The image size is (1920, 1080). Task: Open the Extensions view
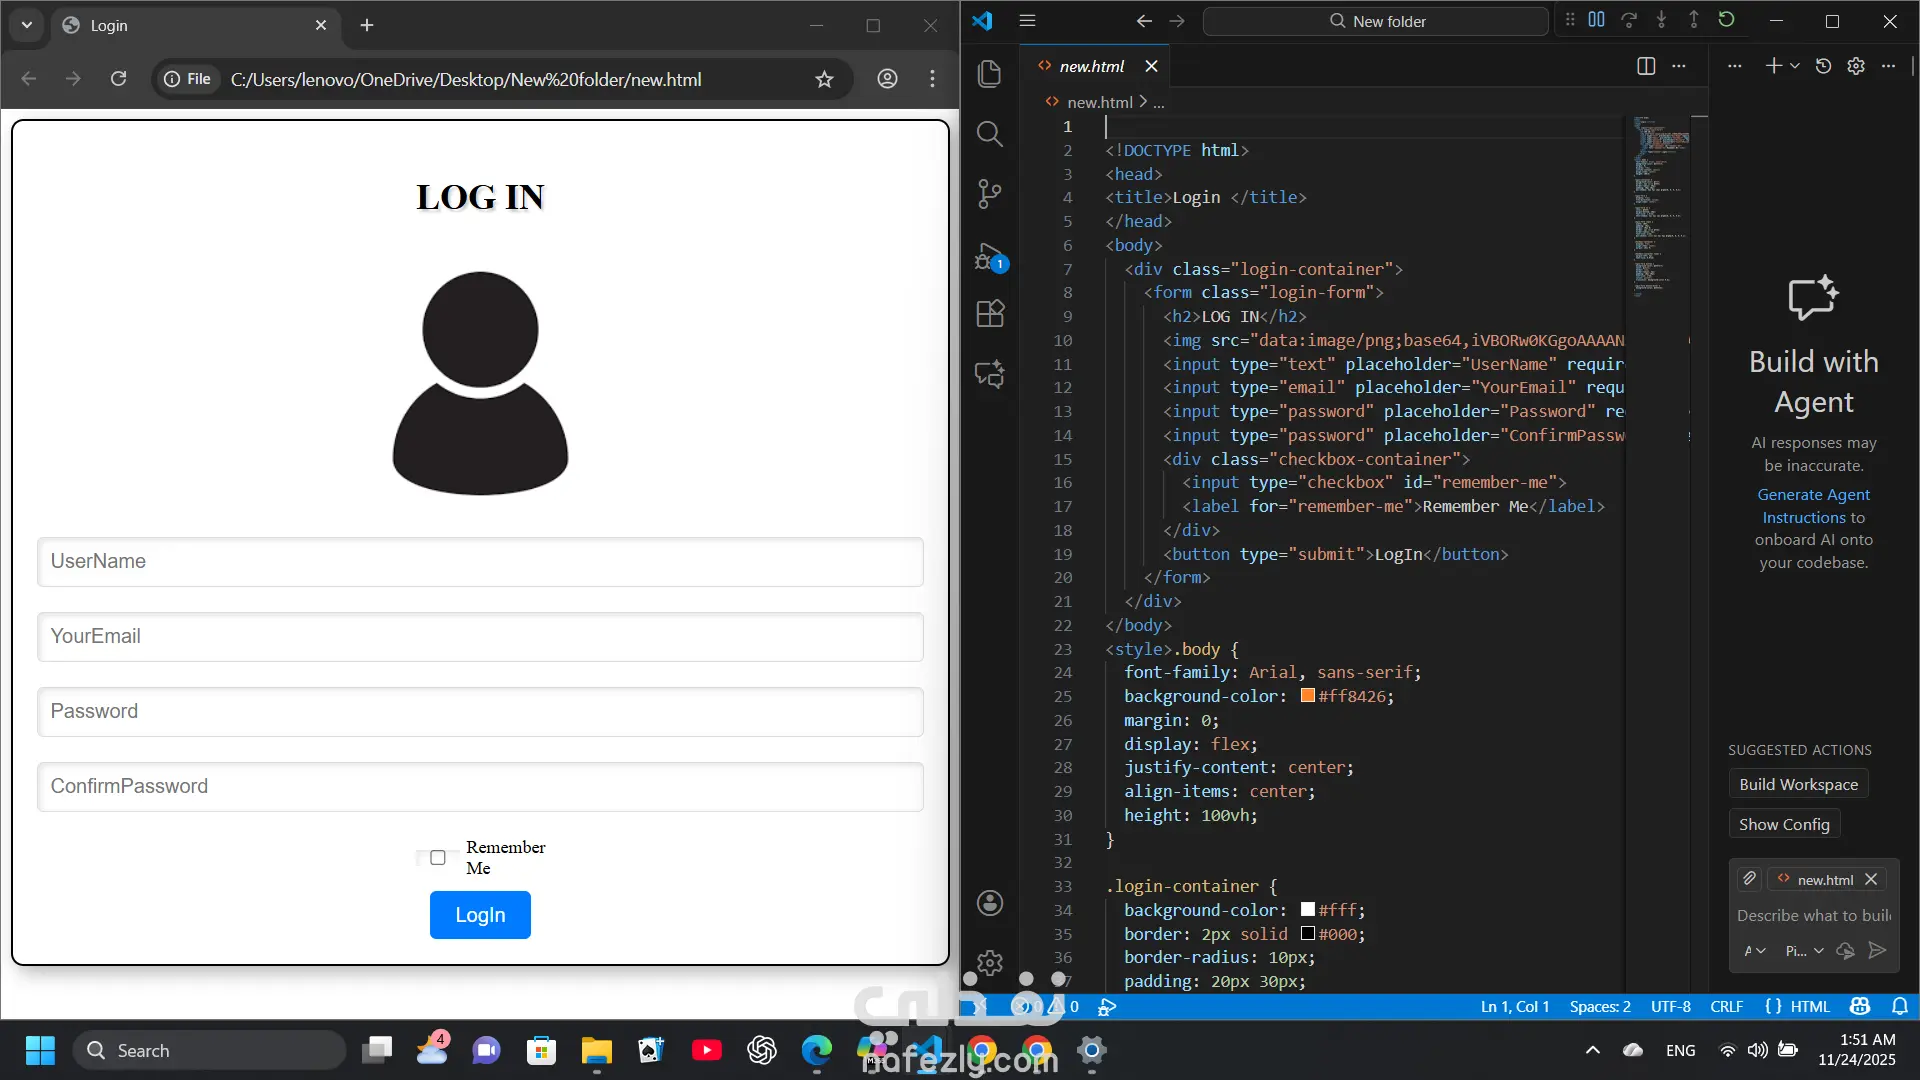click(x=989, y=314)
